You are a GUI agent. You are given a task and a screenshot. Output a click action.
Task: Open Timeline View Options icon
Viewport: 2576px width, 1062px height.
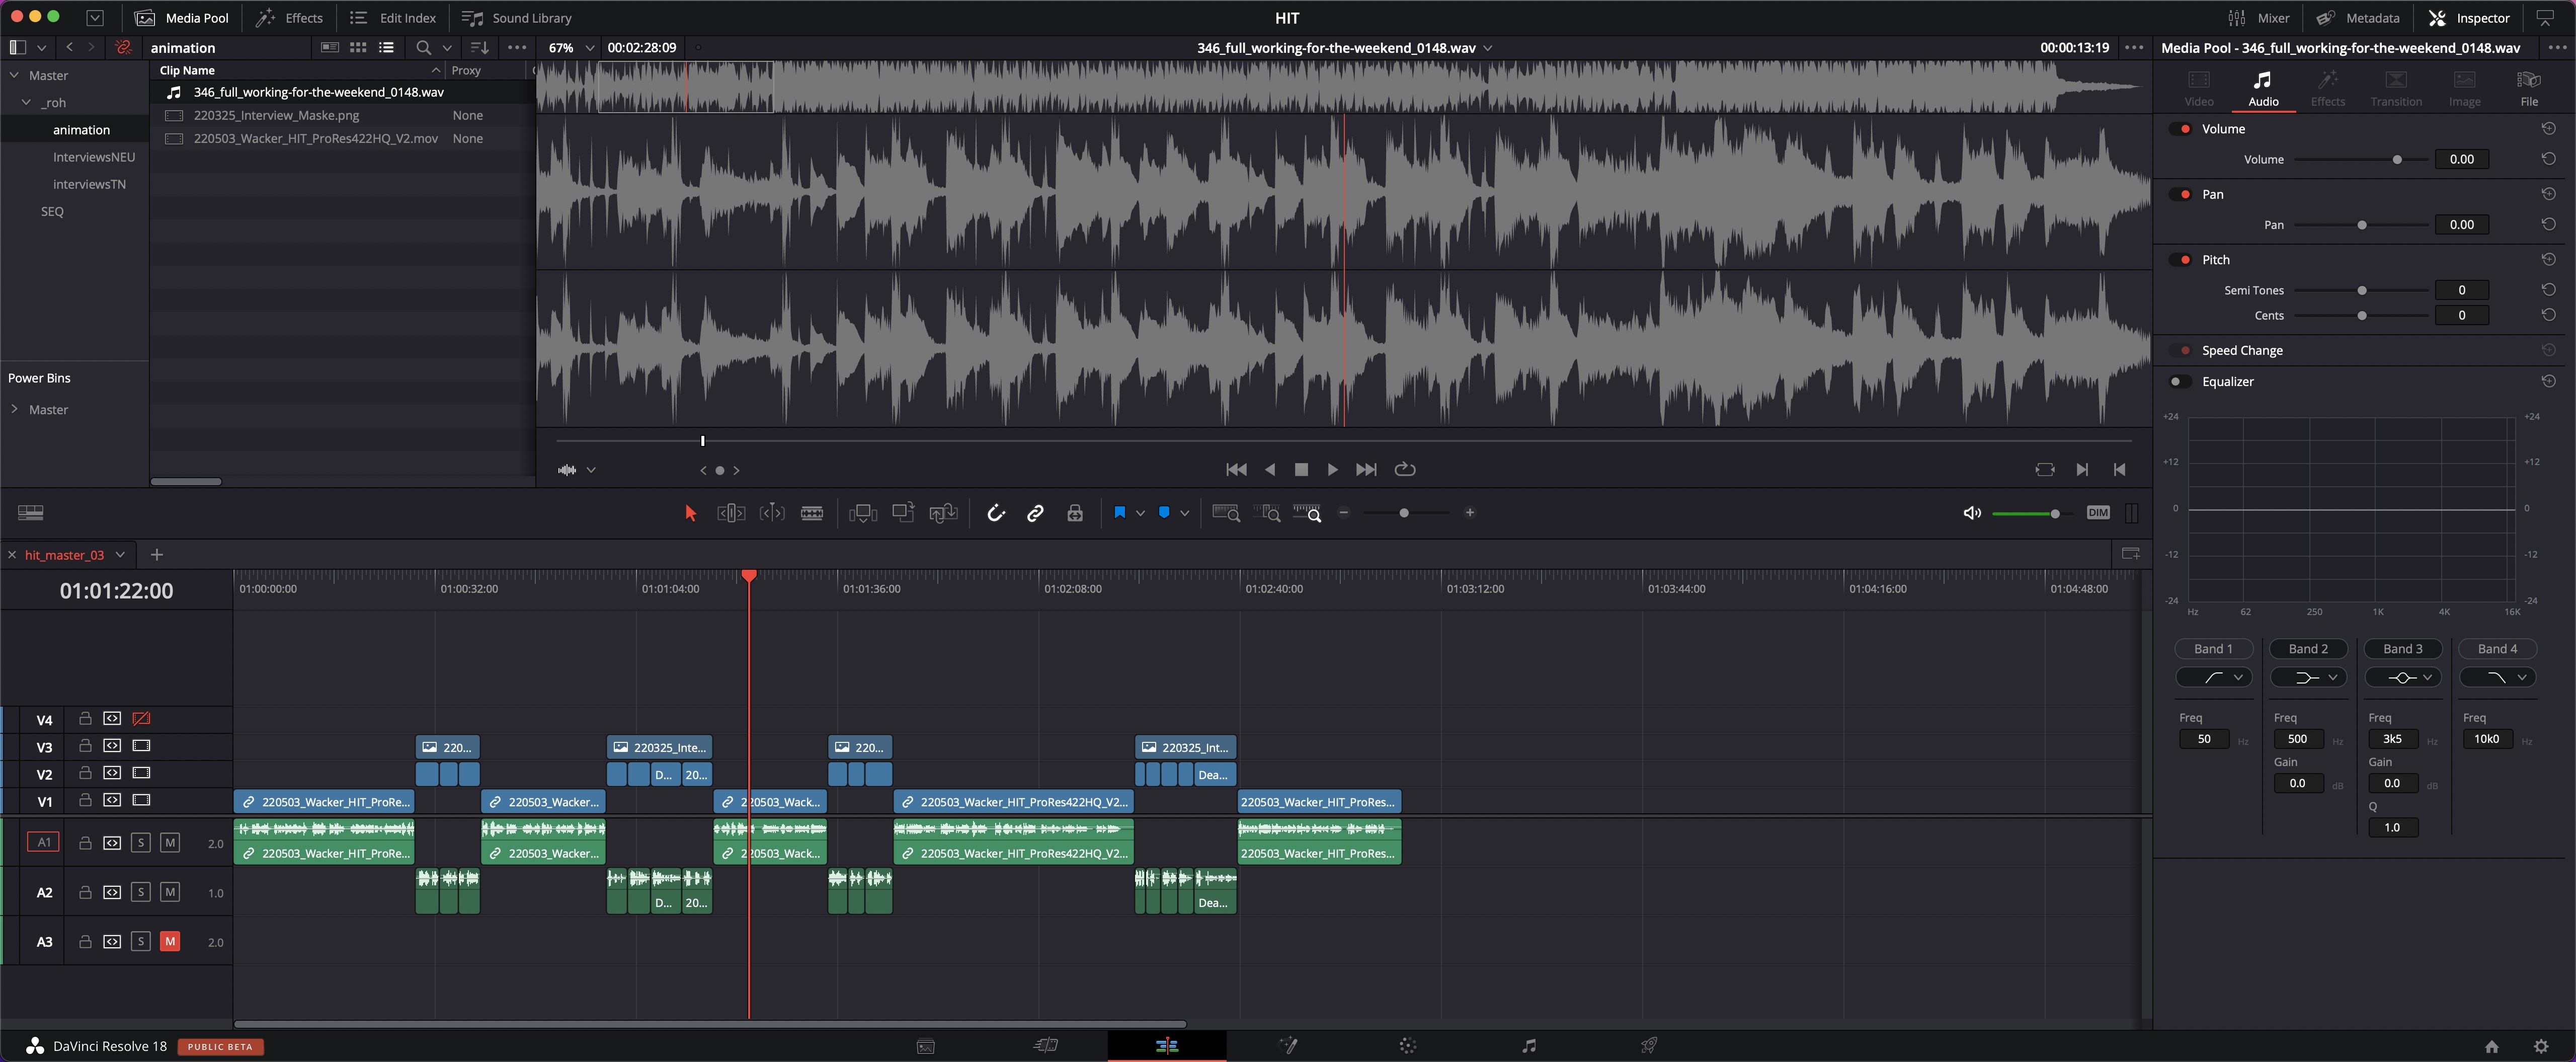31,513
